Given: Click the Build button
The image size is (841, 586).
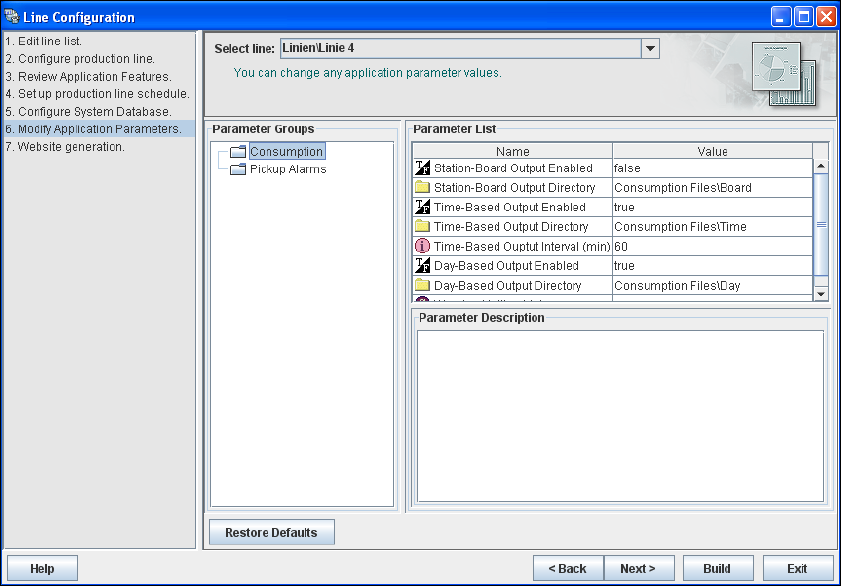Looking at the screenshot, I should pos(718,568).
